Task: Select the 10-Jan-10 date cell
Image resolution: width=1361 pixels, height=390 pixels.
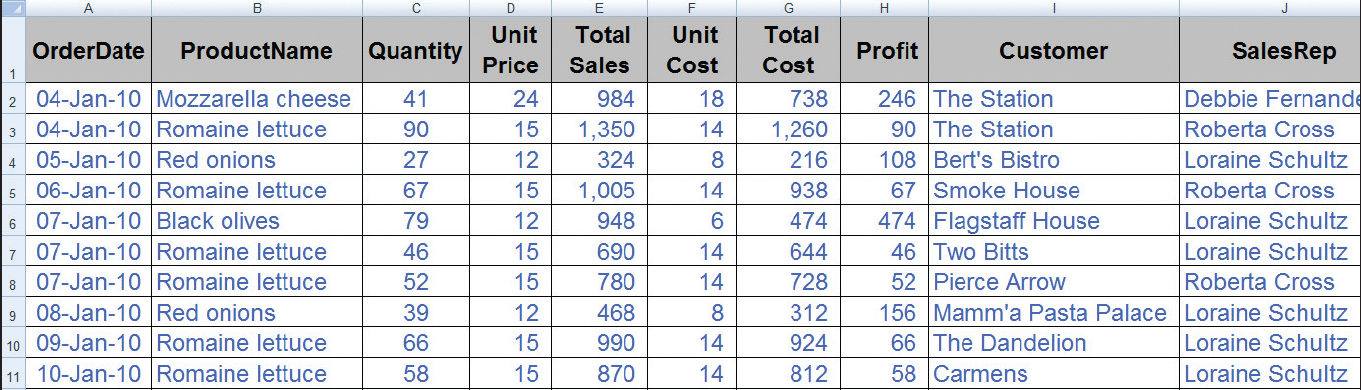Action: pos(89,375)
